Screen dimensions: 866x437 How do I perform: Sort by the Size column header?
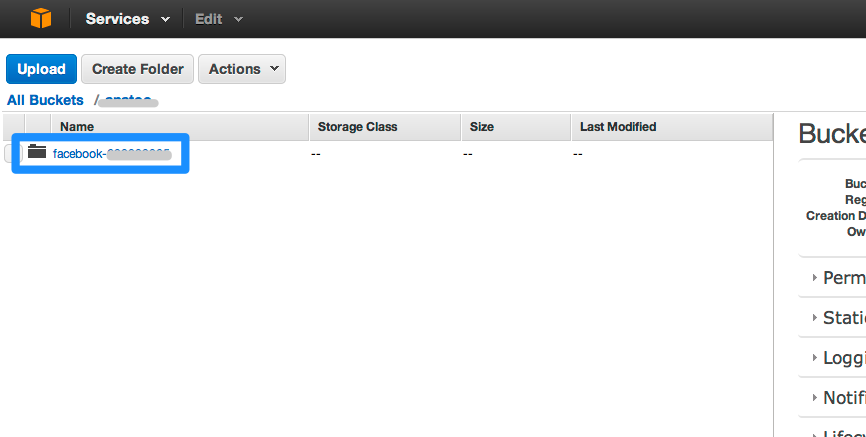[482, 127]
